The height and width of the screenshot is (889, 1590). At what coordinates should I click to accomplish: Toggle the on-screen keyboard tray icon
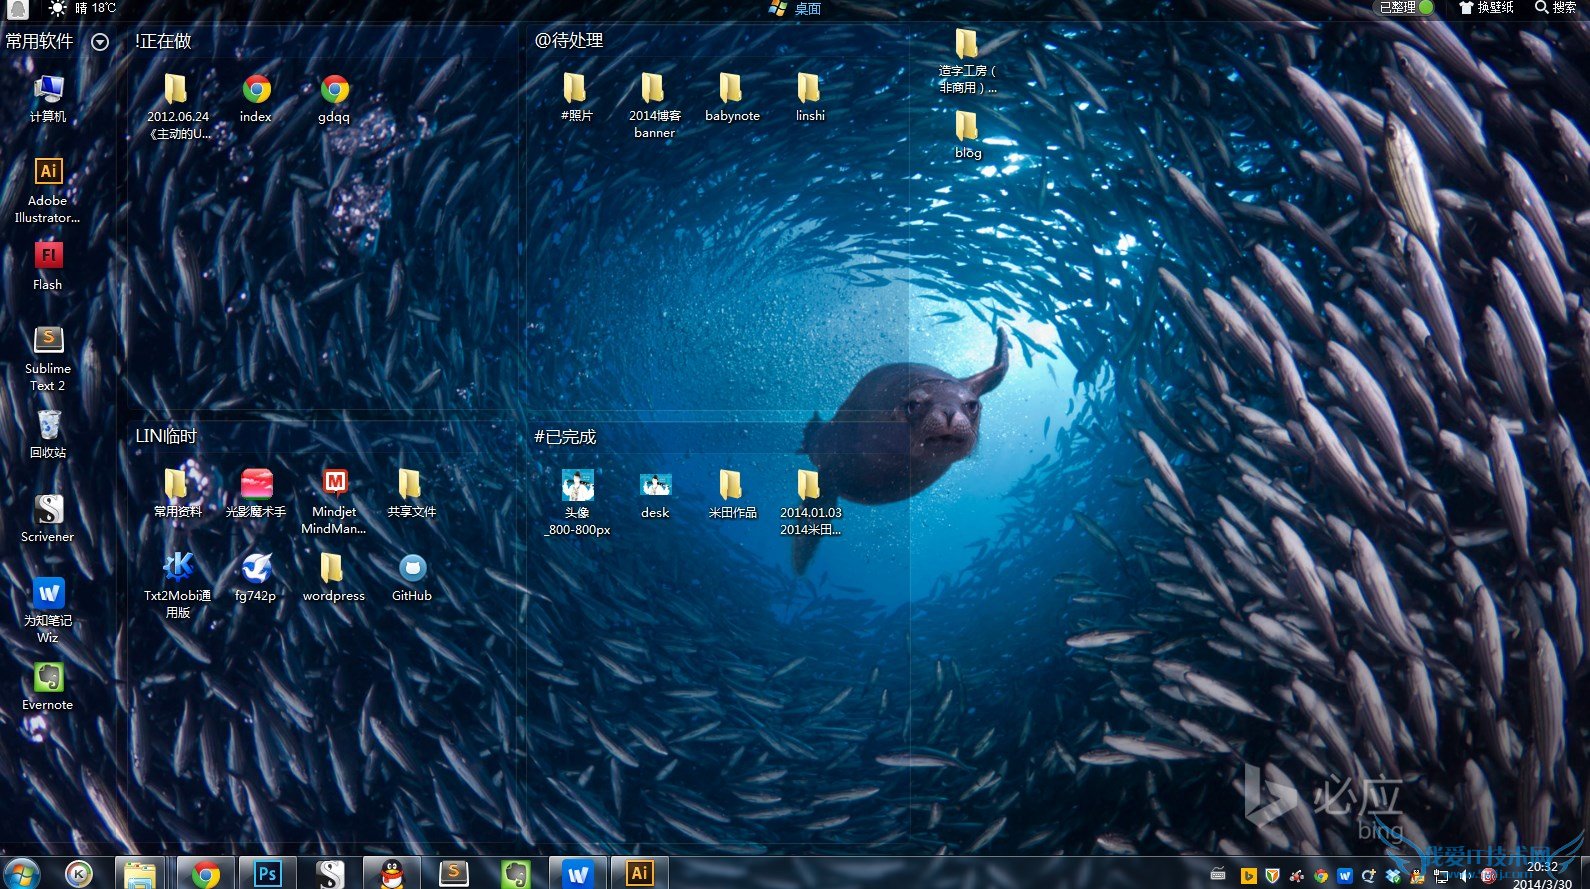pyautogui.click(x=1217, y=875)
